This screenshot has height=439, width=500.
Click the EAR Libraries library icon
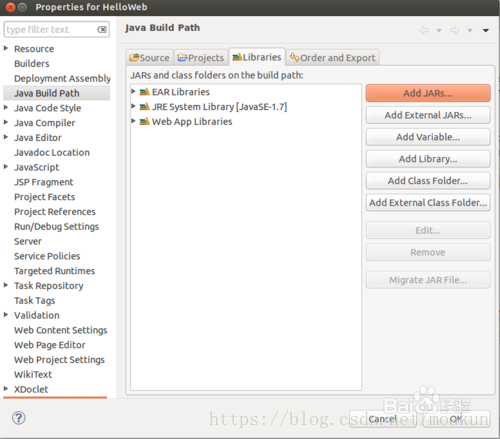[x=144, y=92]
